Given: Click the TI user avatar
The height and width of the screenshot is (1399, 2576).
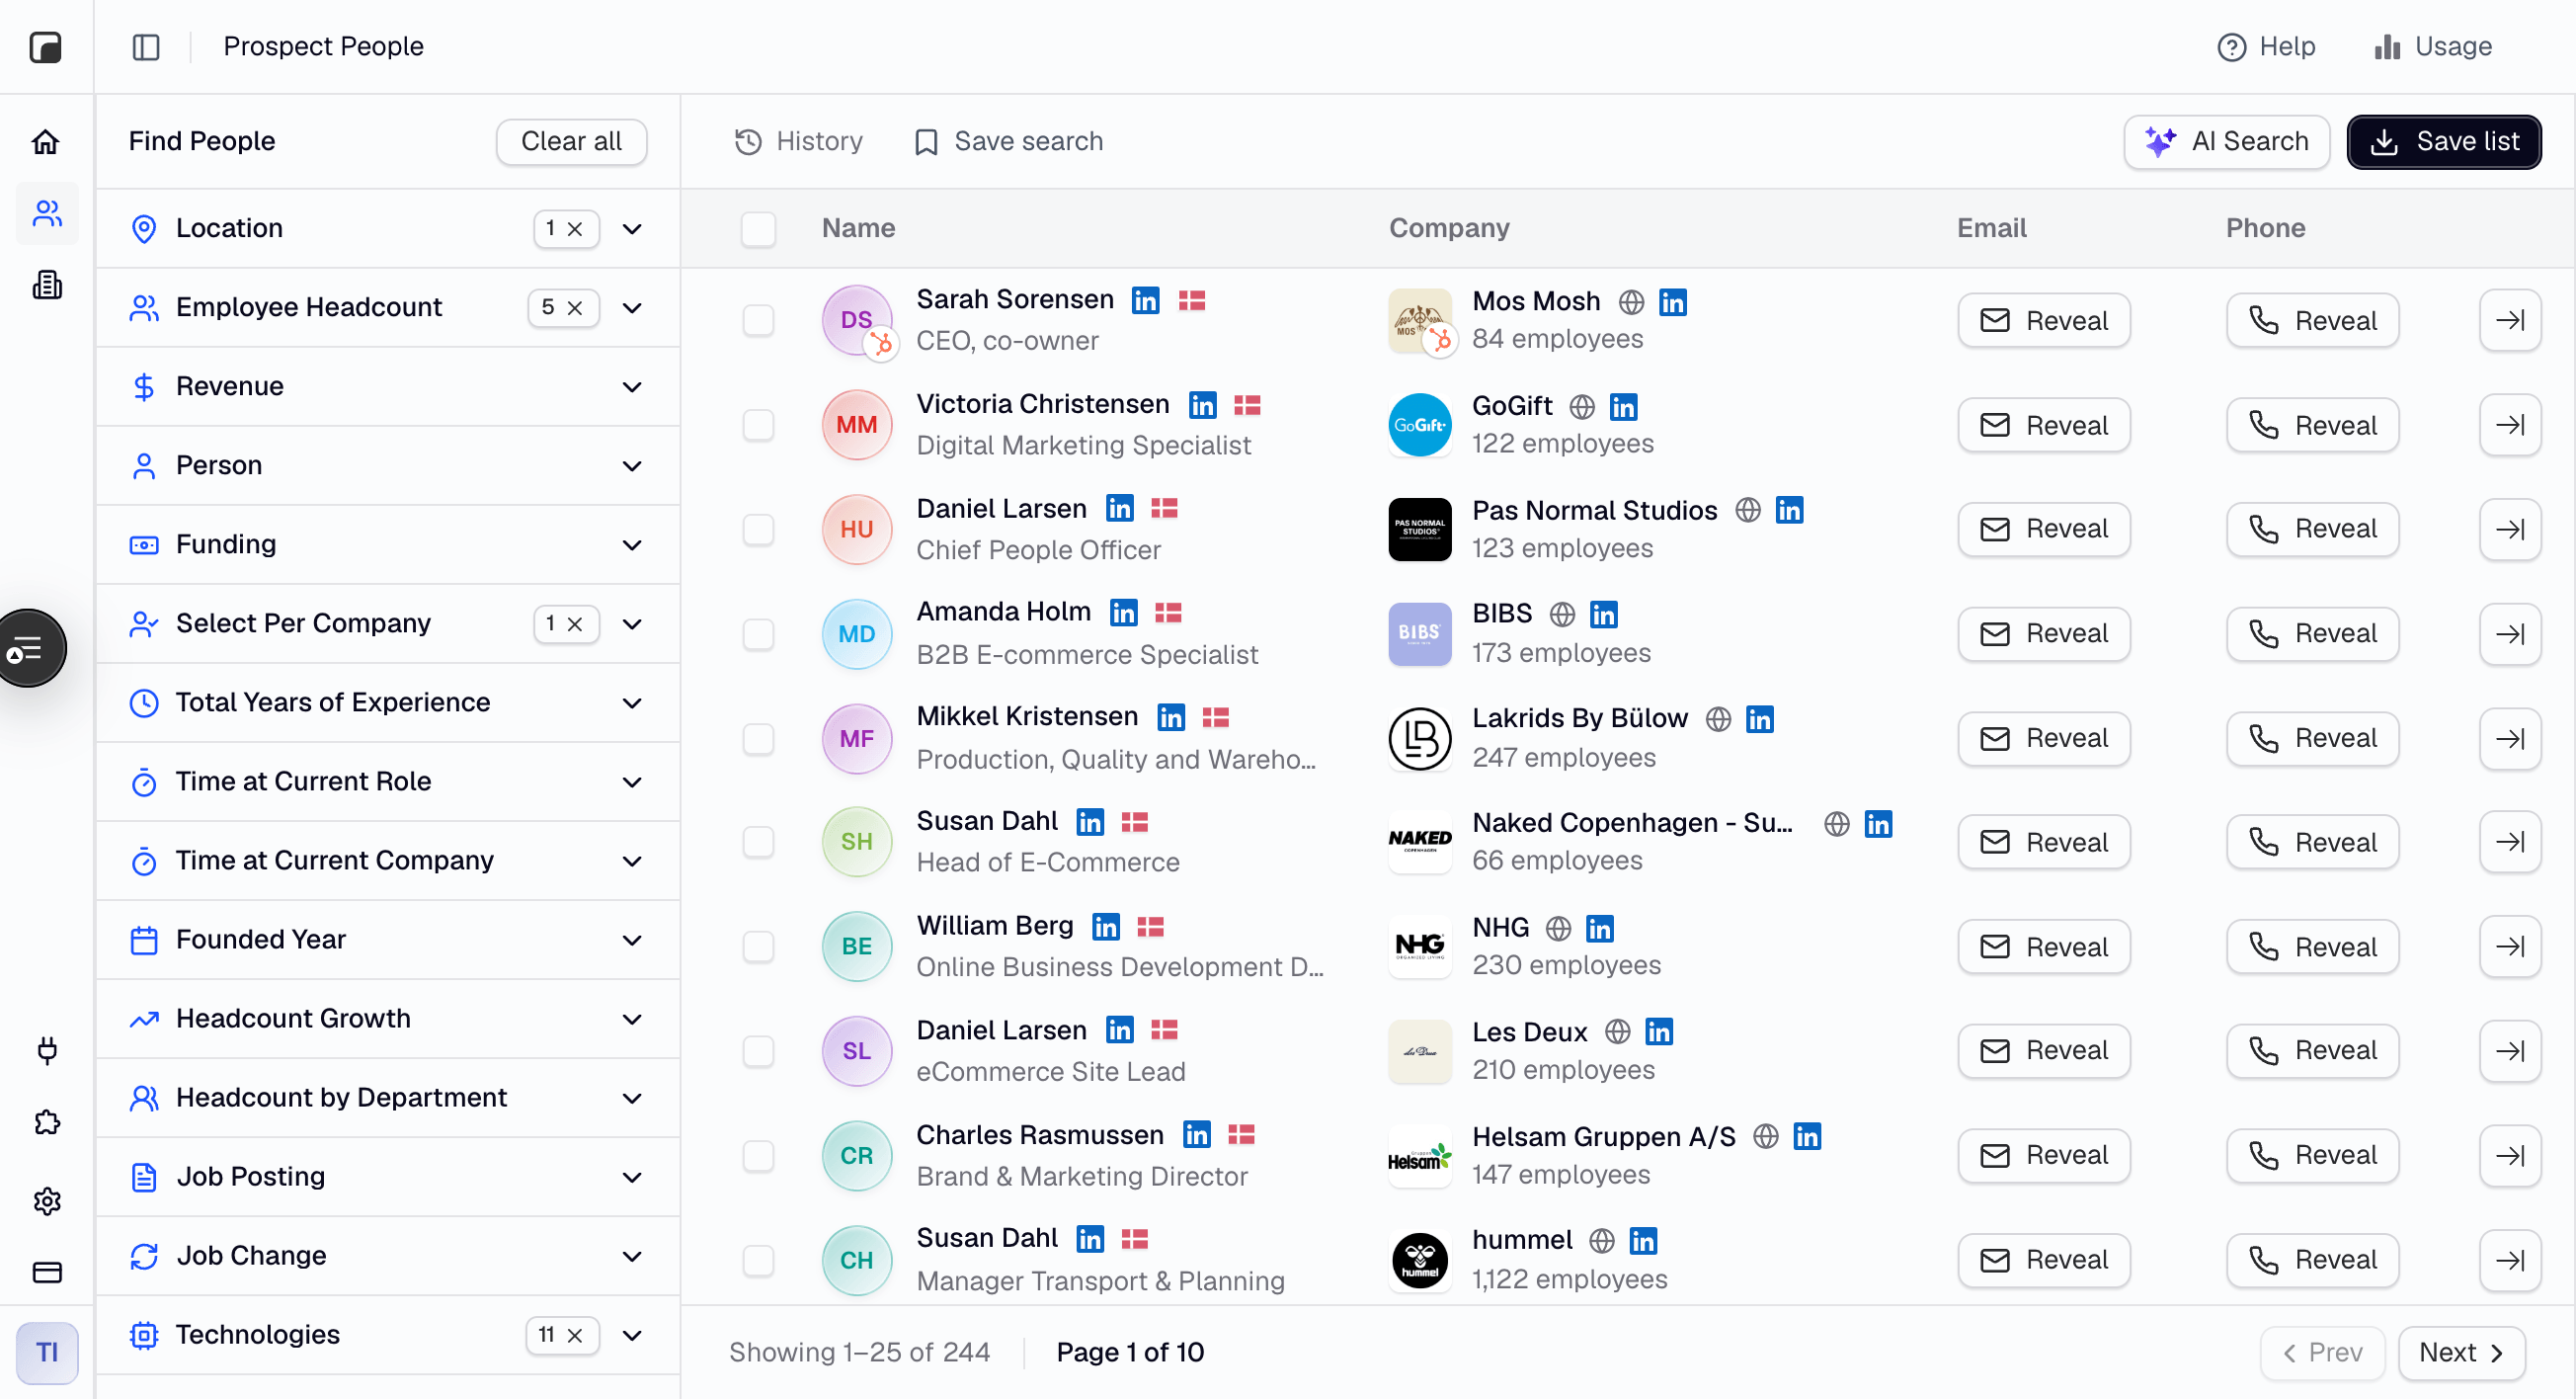Looking at the screenshot, I should point(47,1352).
